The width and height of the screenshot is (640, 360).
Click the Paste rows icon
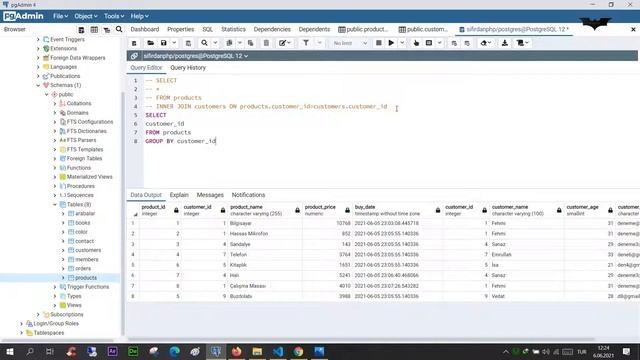pyautogui.click(x=251, y=43)
